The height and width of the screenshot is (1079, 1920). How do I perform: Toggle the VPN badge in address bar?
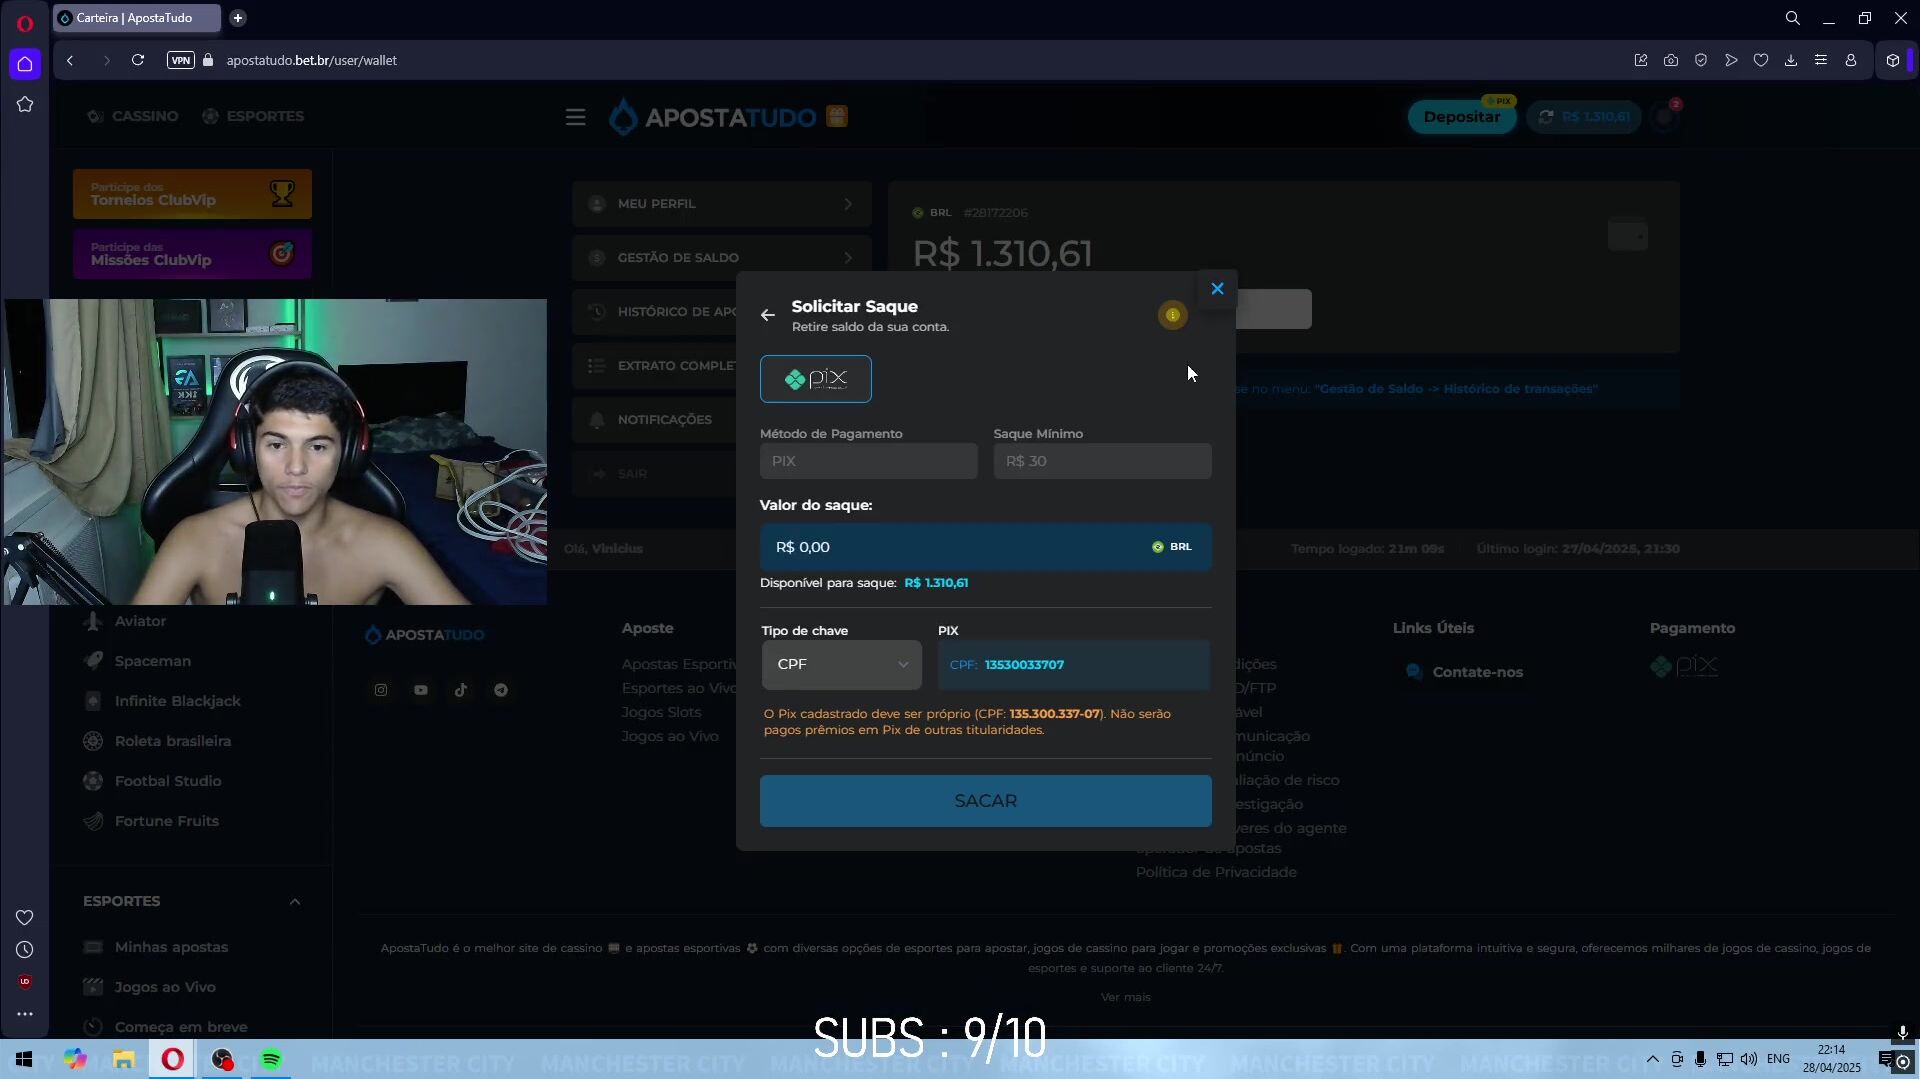pos(180,60)
